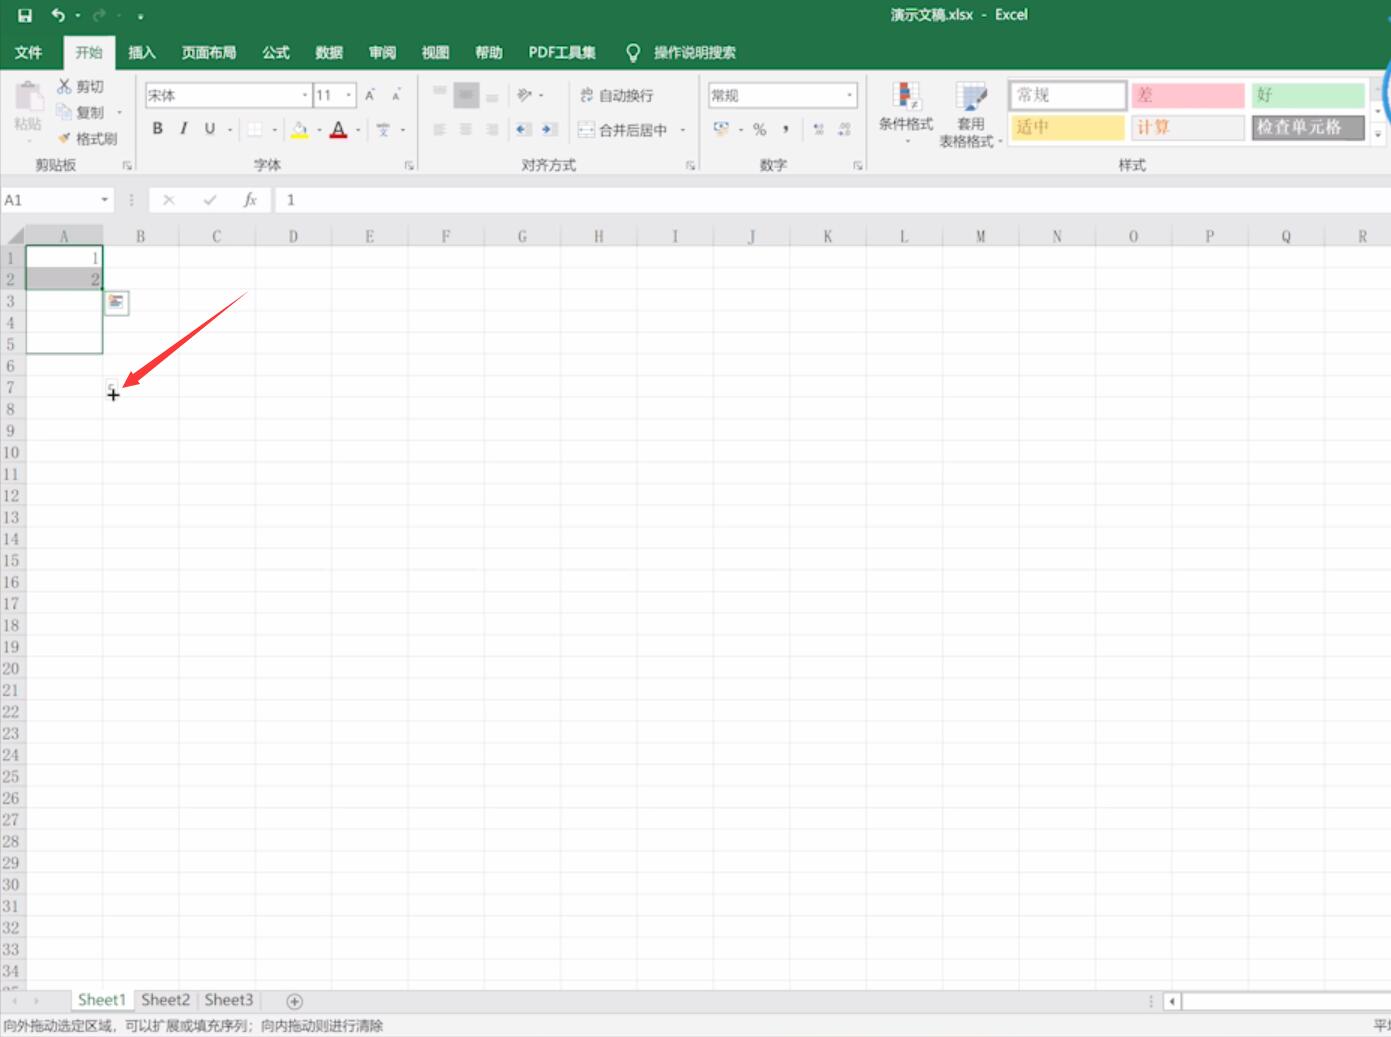The width and height of the screenshot is (1391, 1037).
Task: Undo the last action
Action: point(58,15)
